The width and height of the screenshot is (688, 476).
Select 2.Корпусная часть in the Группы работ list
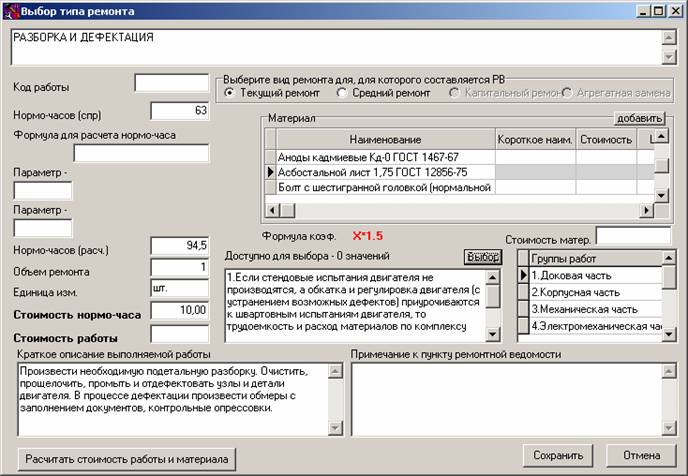tap(595, 293)
